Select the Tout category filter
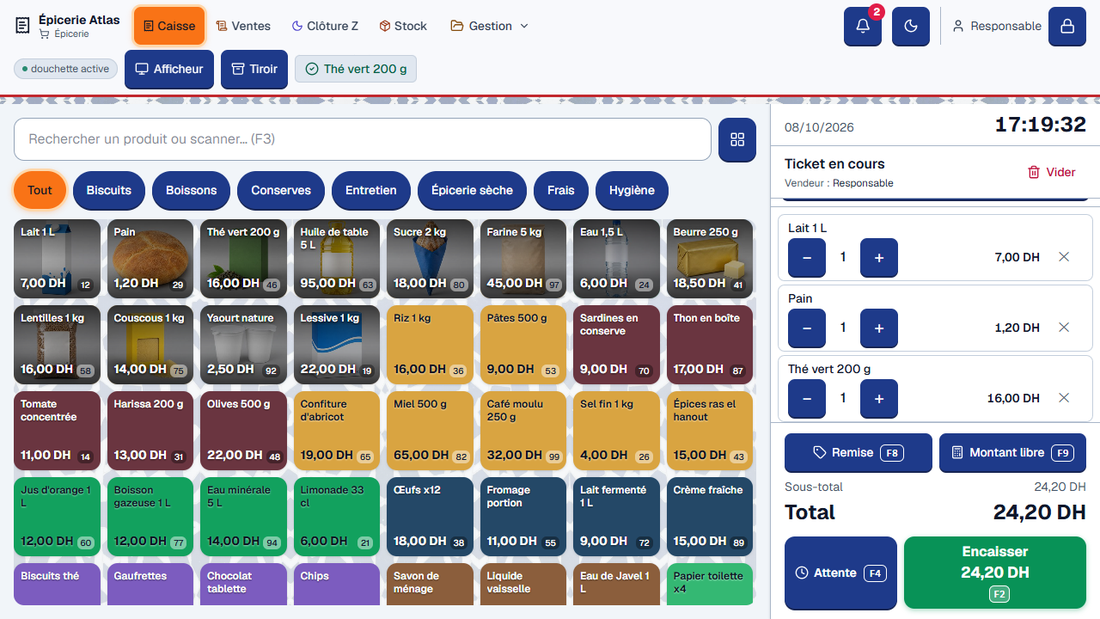This screenshot has width=1100, height=619. click(40, 190)
